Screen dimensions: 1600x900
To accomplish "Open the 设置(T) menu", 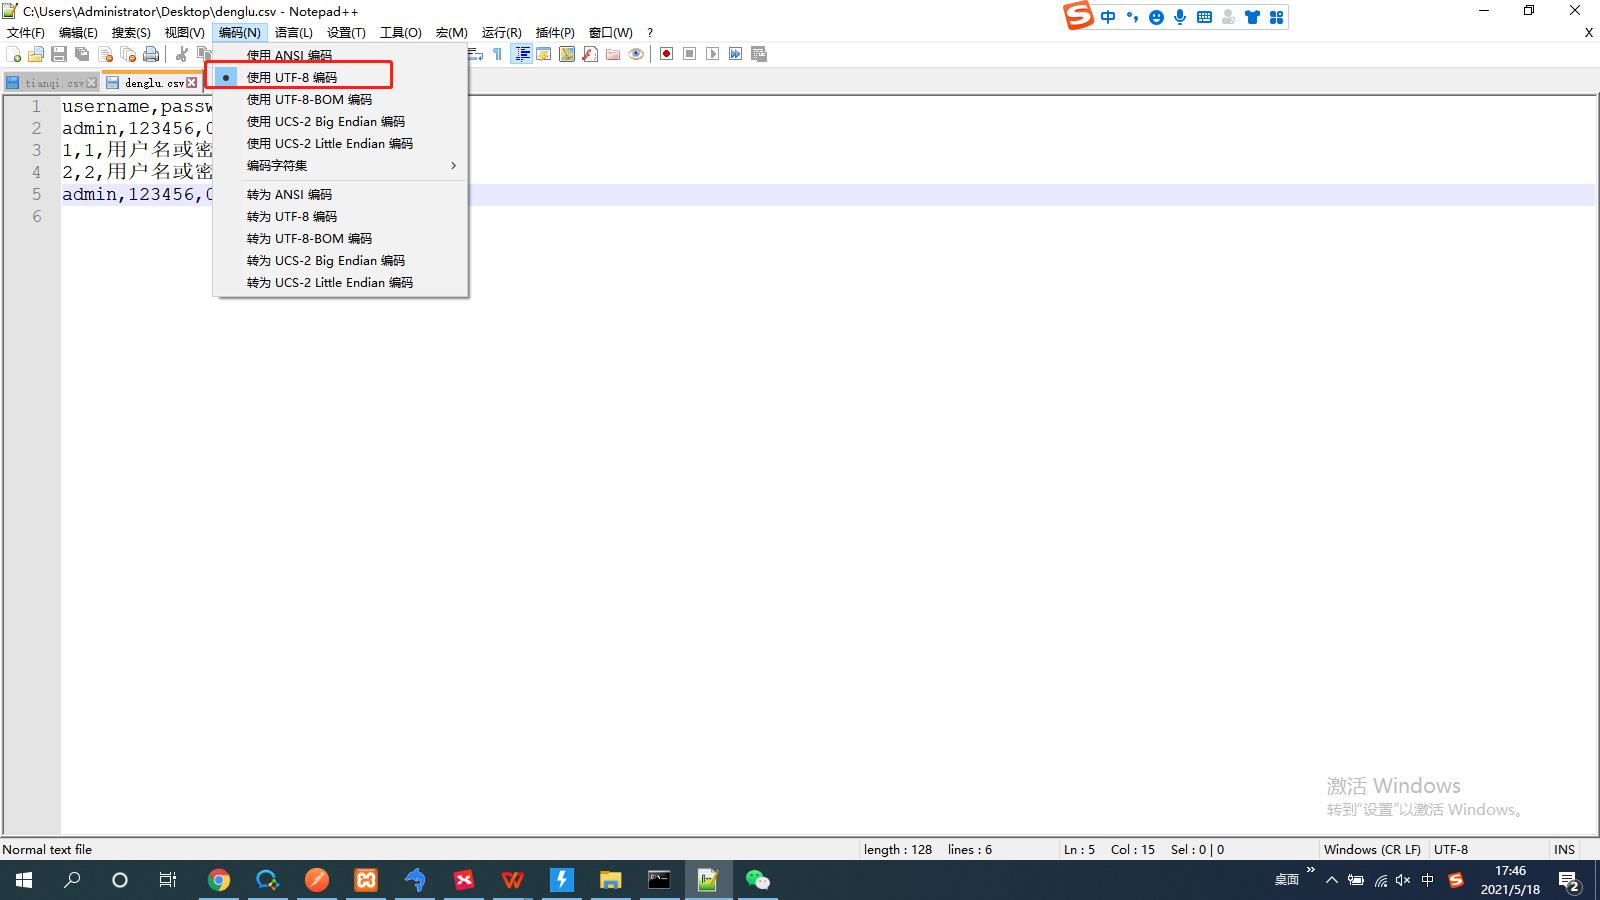I will (x=347, y=32).
